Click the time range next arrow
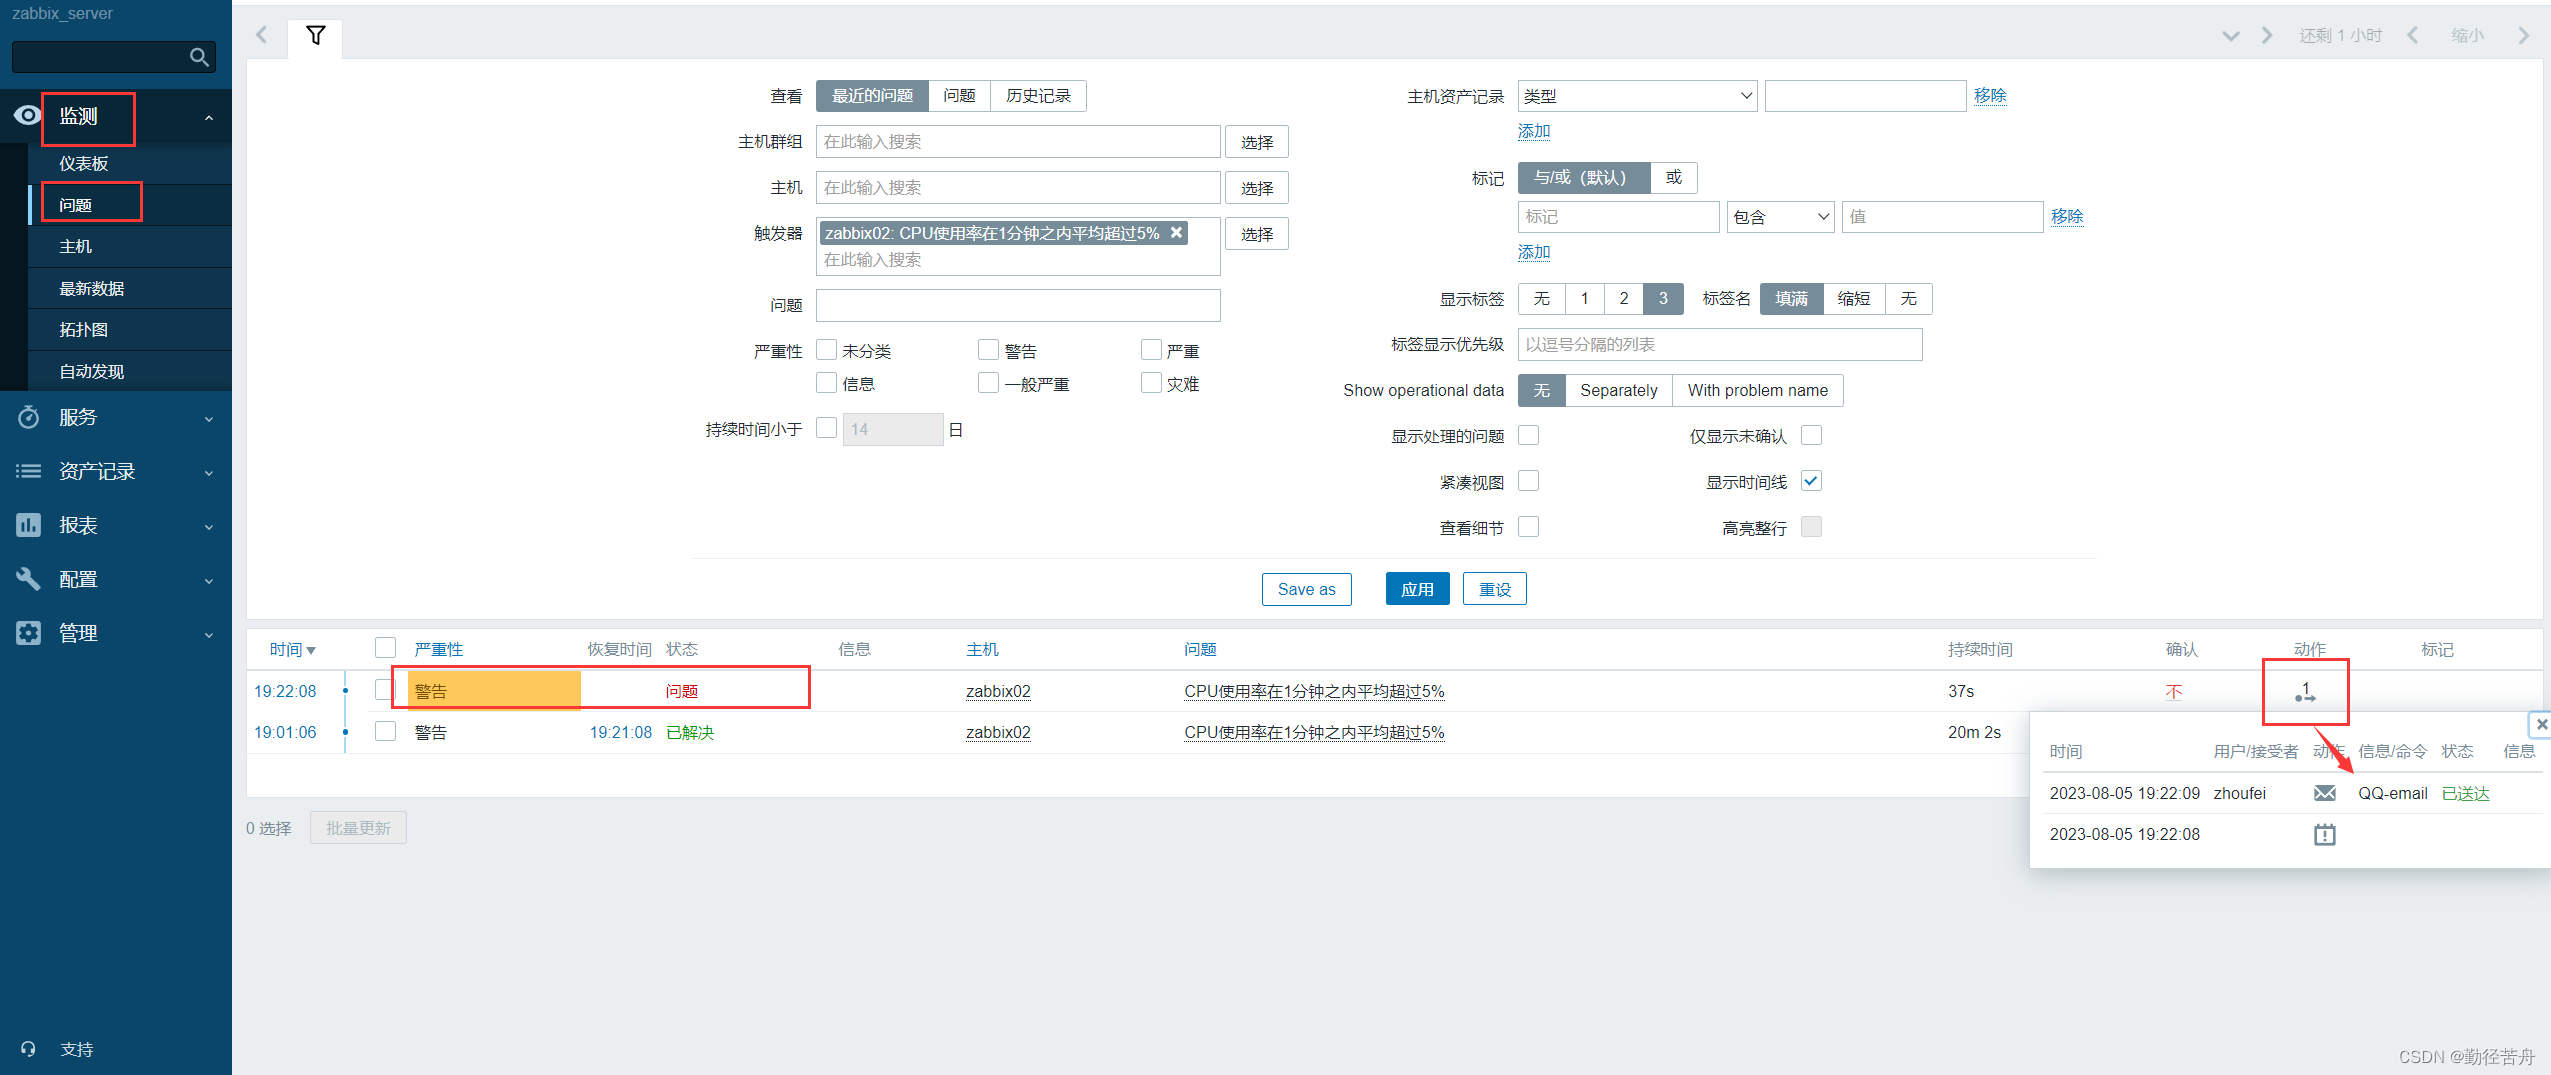The height and width of the screenshot is (1075, 2551). [x=2267, y=36]
